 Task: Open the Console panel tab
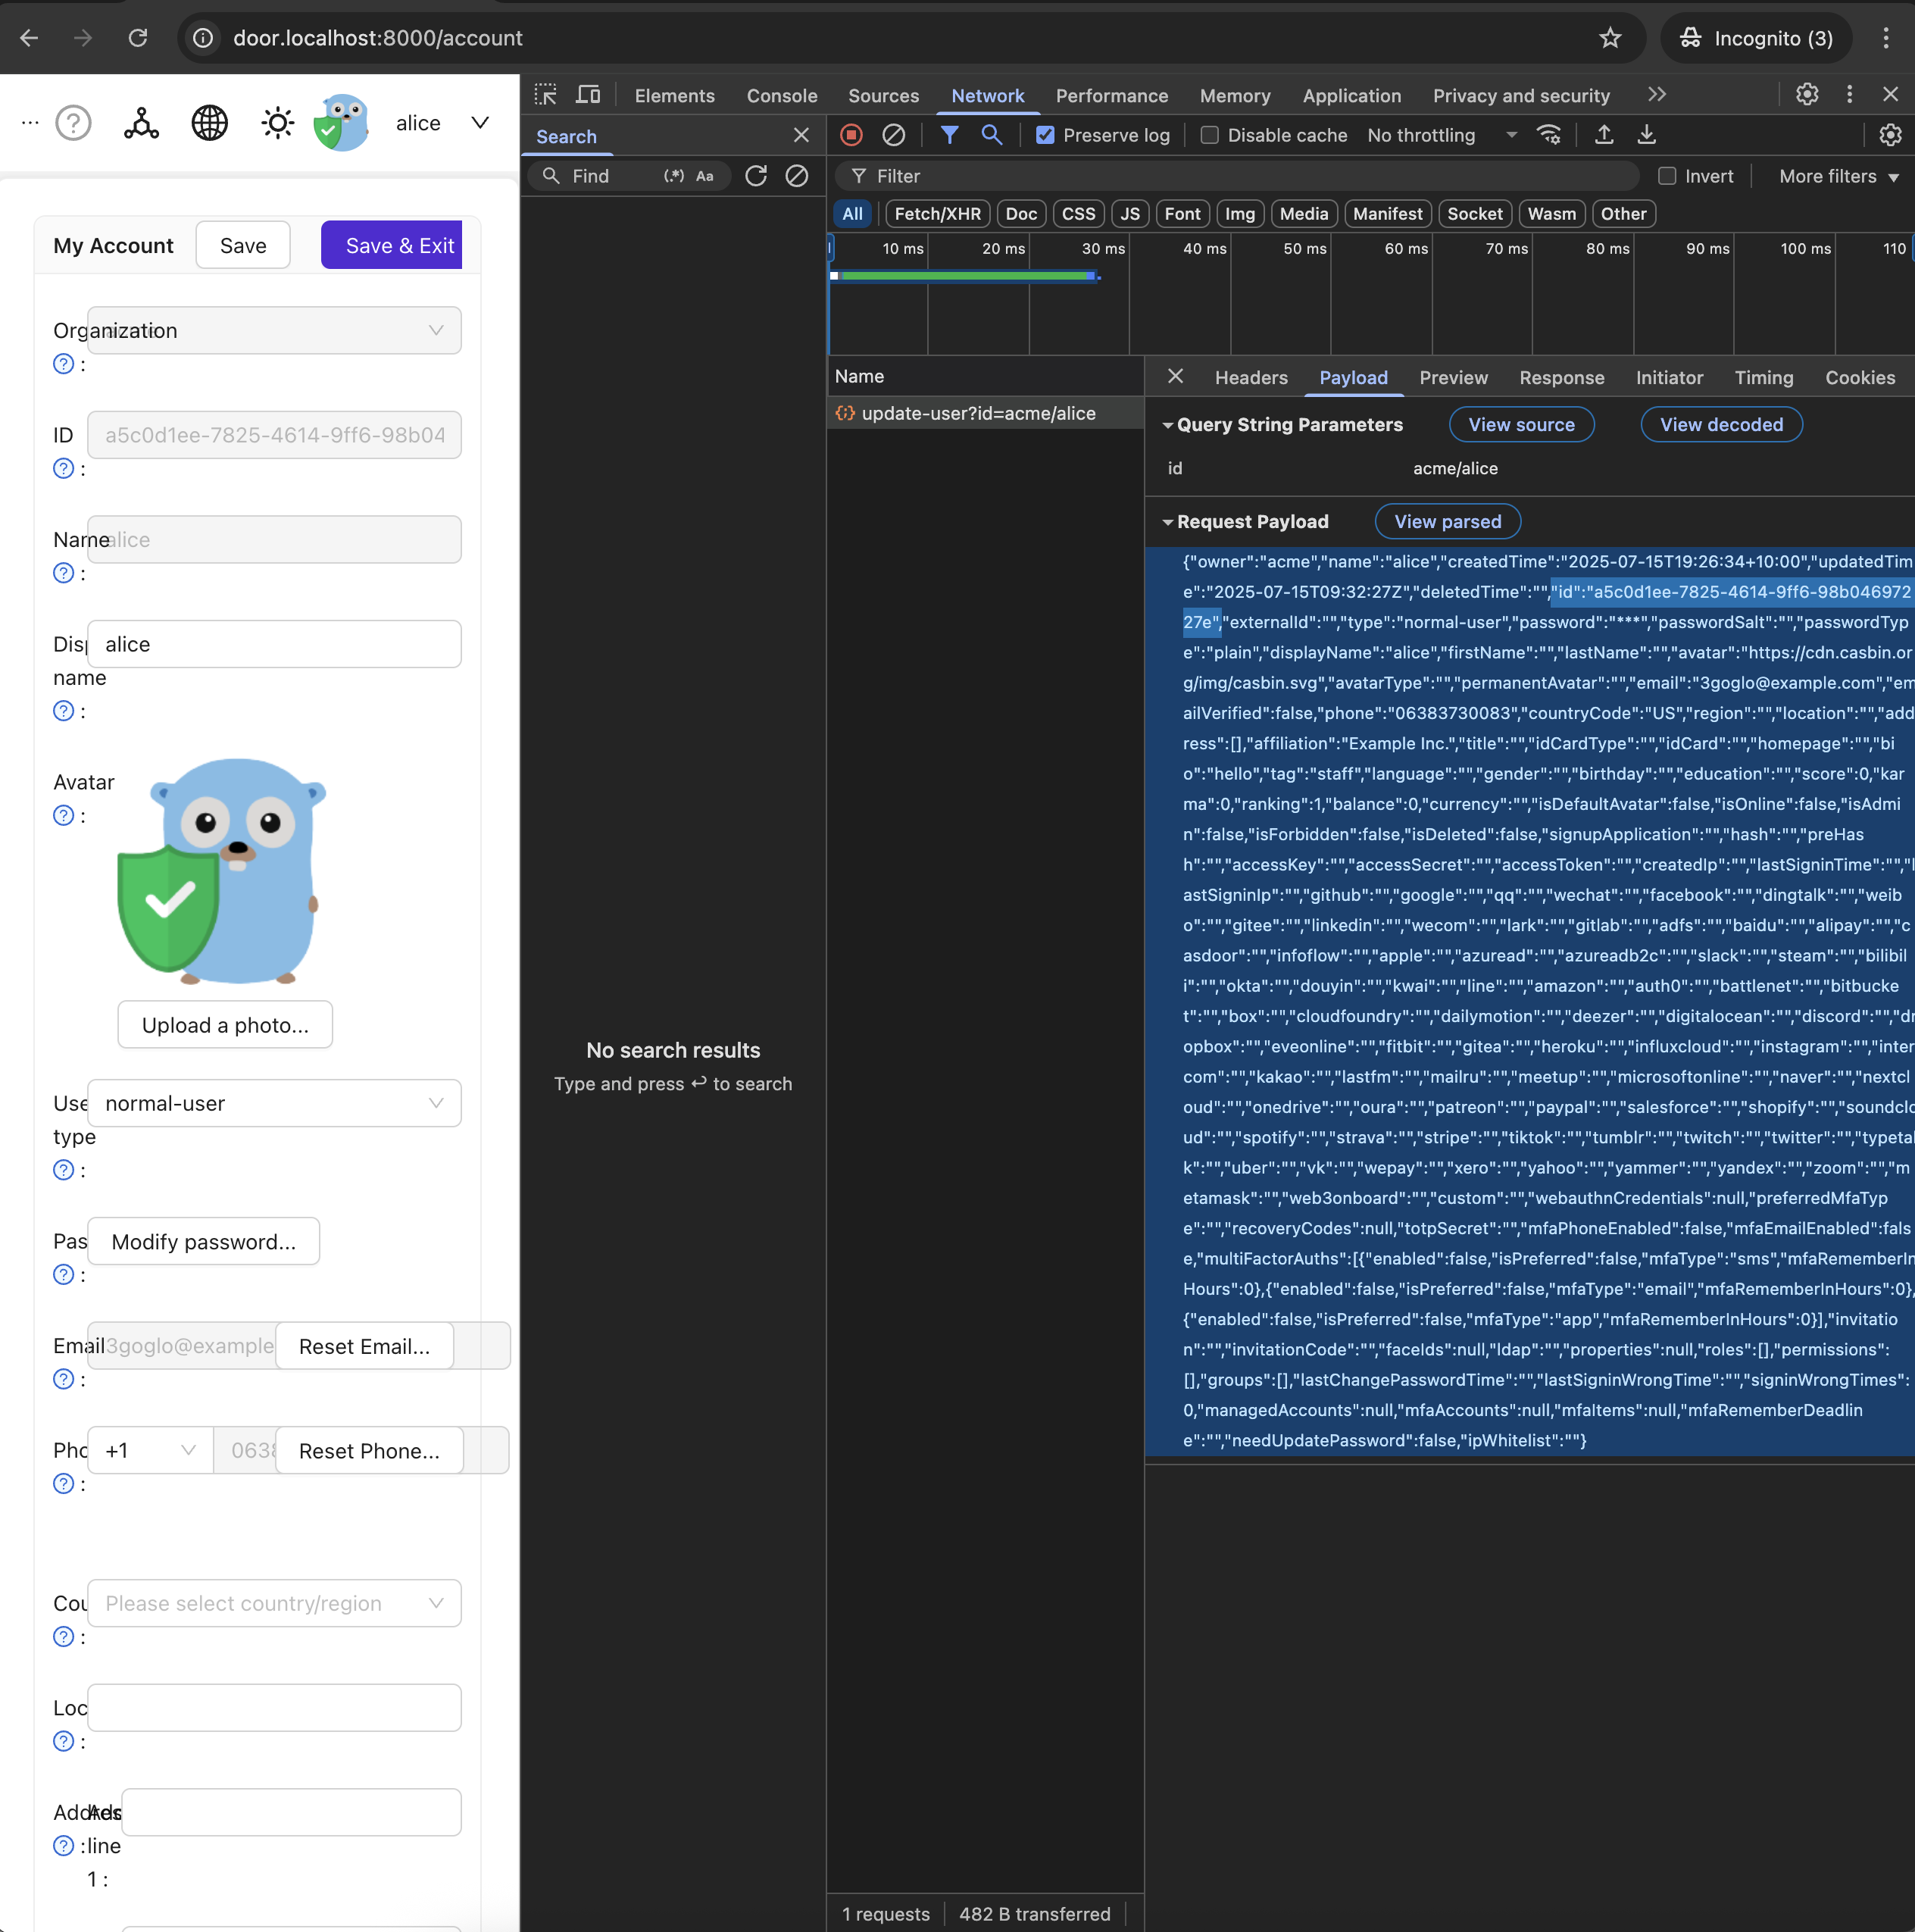click(x=781, y=96)
